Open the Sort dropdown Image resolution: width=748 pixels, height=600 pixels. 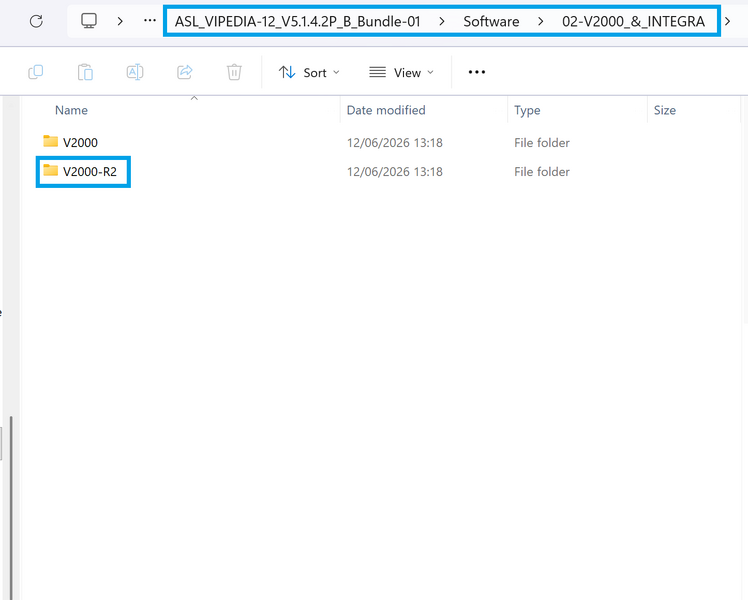tap(309, 72)
